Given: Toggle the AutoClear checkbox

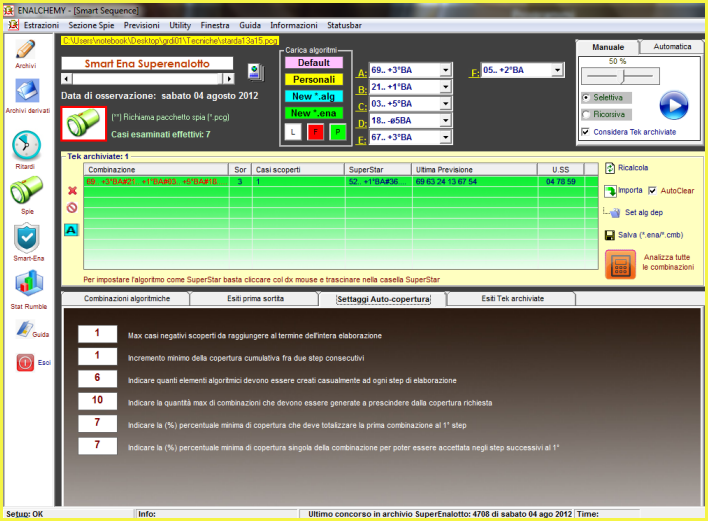Looking at the screenshot, I should coord(652,191).
